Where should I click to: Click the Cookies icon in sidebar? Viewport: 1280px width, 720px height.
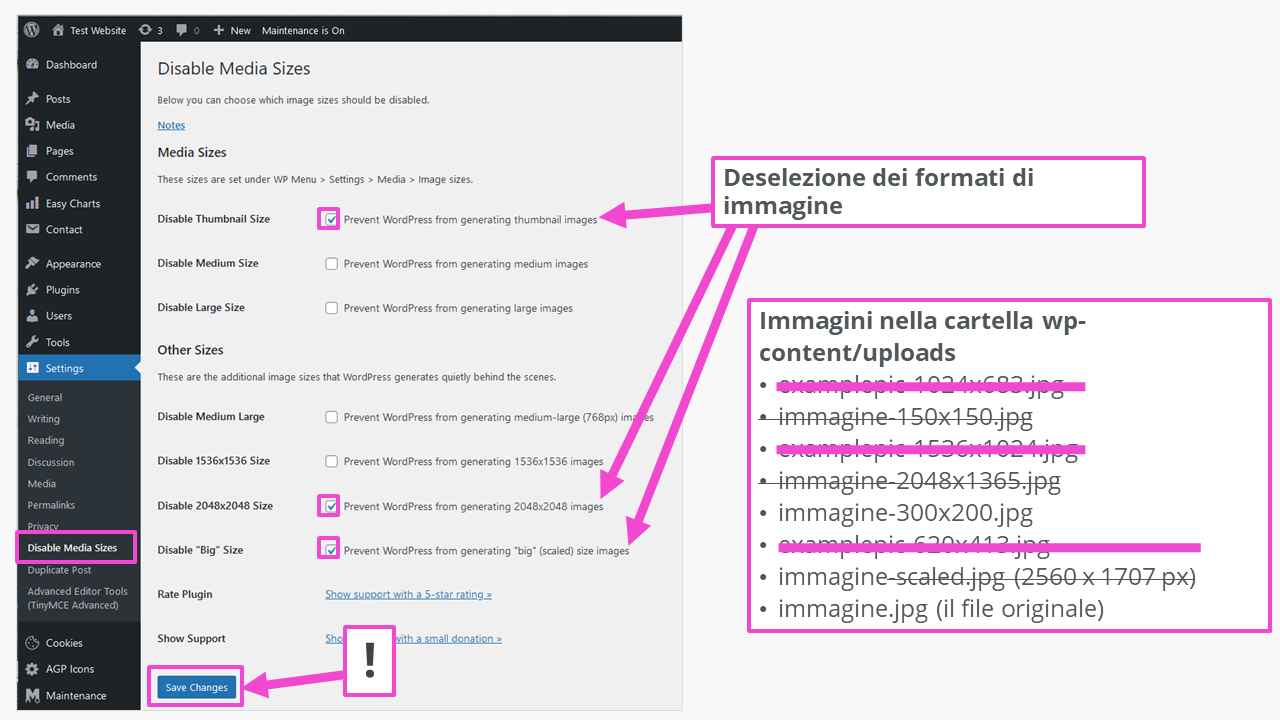click(32, 643)
